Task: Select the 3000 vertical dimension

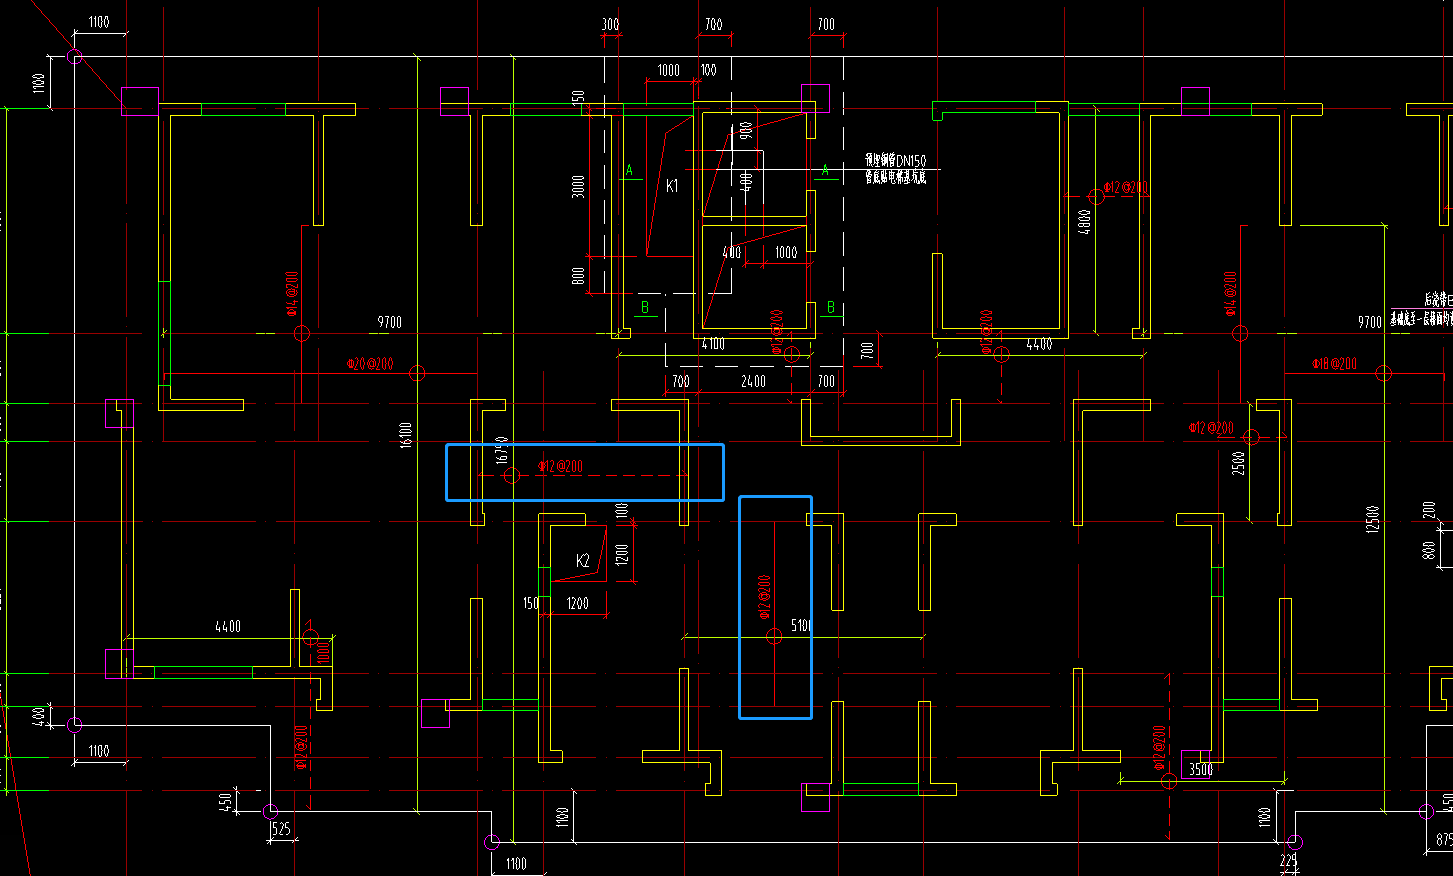Action: coord(579,187)
